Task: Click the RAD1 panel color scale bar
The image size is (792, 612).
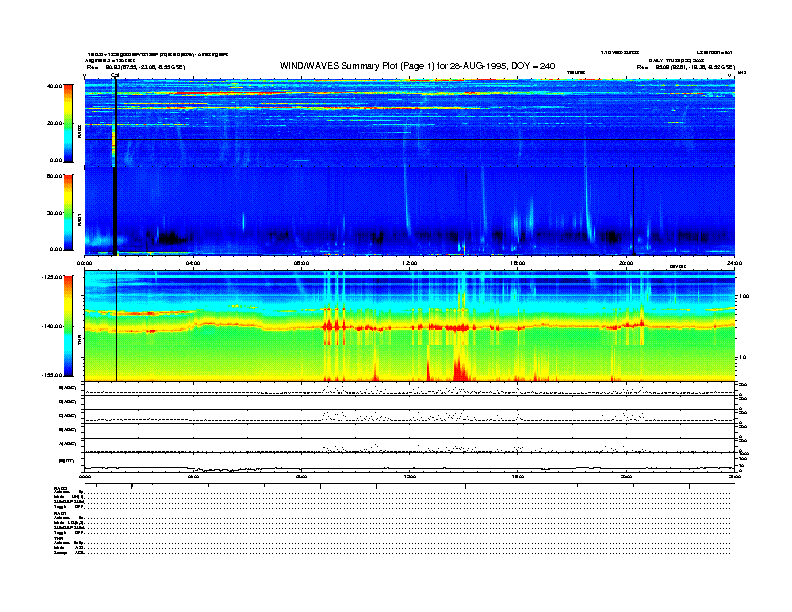Action: 68,213
